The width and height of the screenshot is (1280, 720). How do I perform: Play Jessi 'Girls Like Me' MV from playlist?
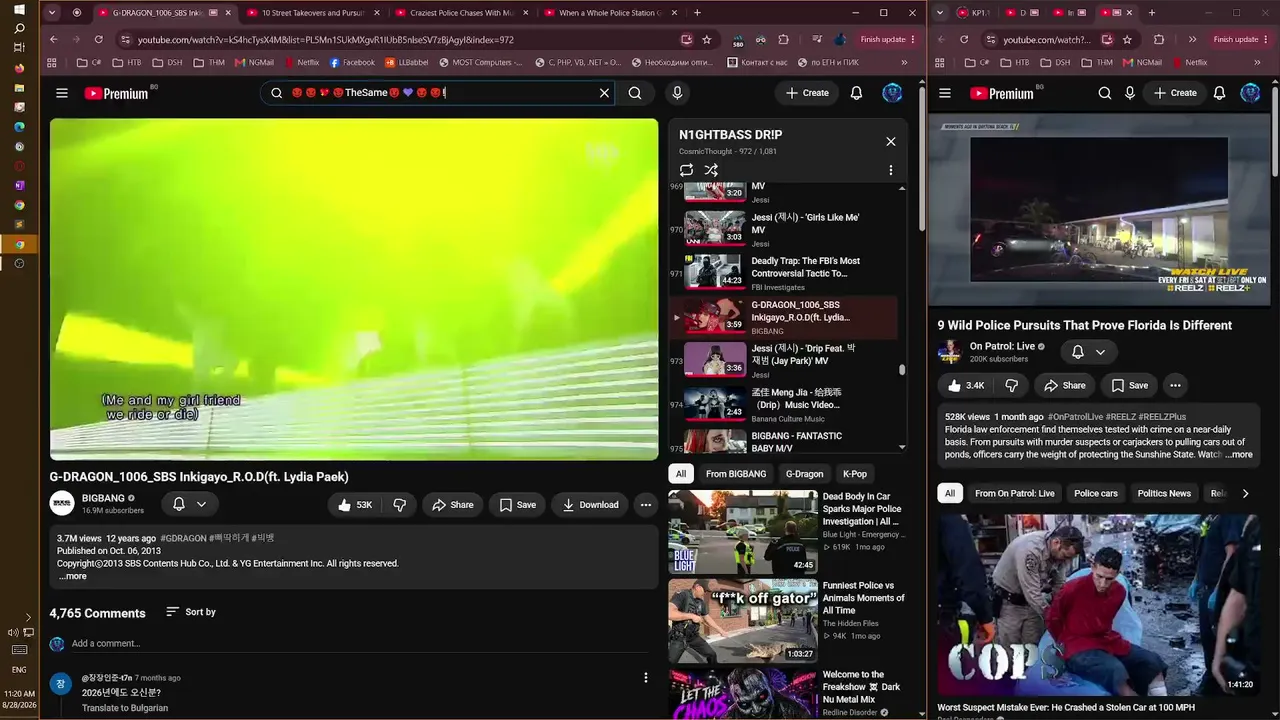click(783, 228)
